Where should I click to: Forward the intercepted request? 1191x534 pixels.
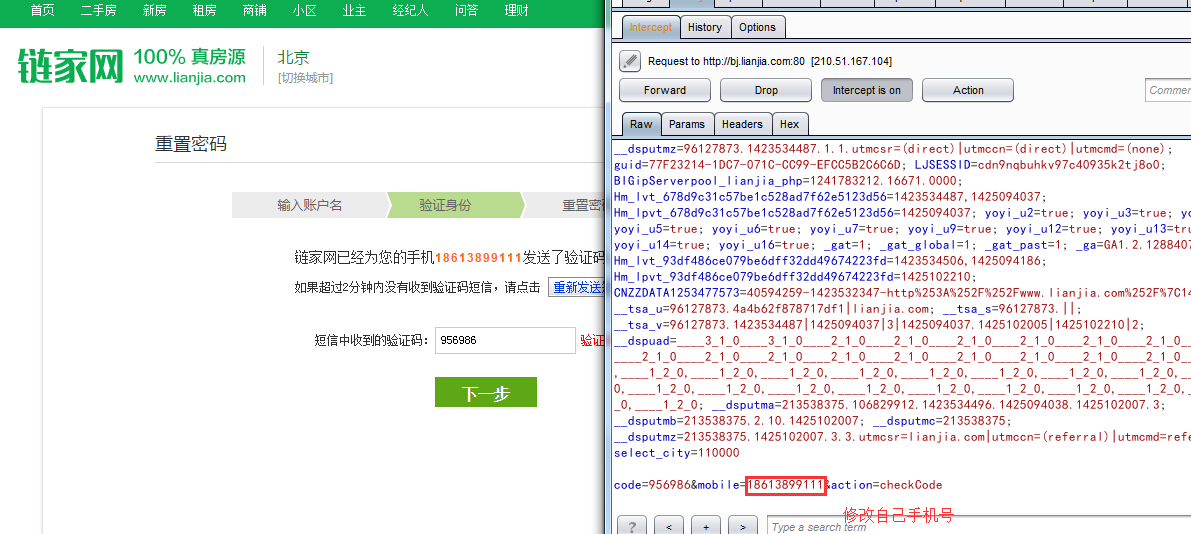pos(665,90)
